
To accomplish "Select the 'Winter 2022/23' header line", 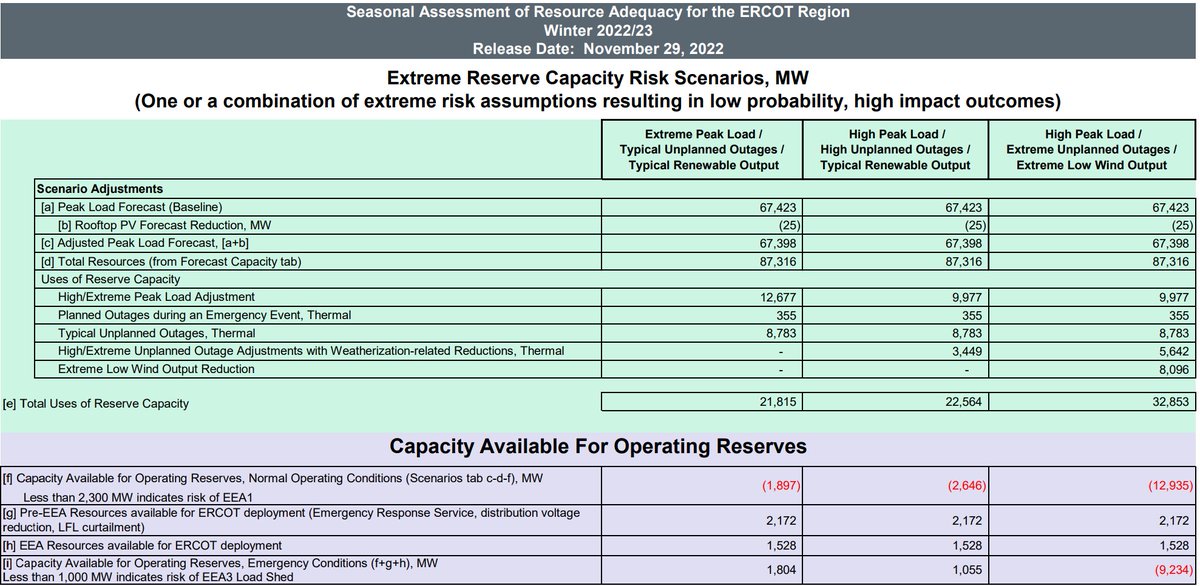I will click(599, 31).
